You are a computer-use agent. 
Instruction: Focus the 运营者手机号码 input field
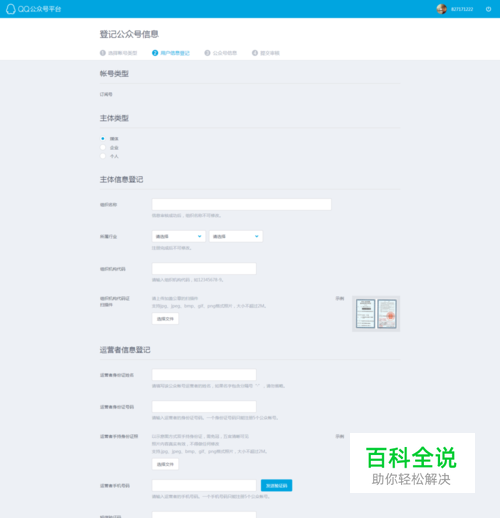204,485
